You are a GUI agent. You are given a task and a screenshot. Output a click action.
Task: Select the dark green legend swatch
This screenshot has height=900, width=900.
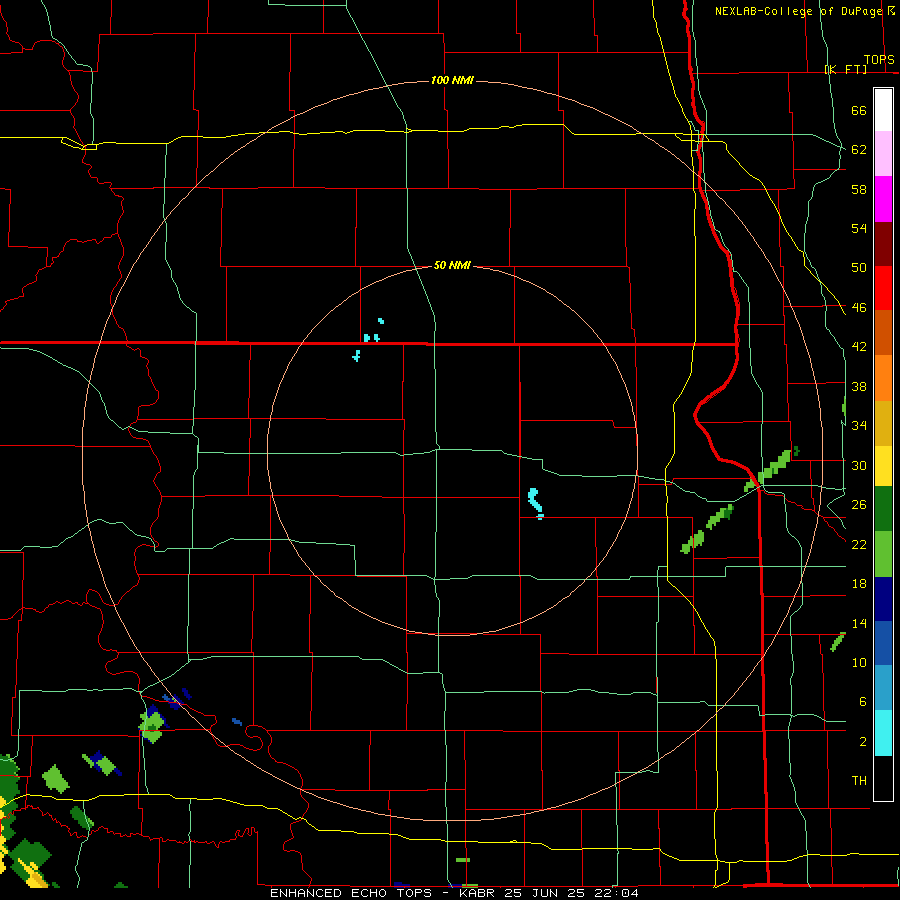click(x=883, y=509)
